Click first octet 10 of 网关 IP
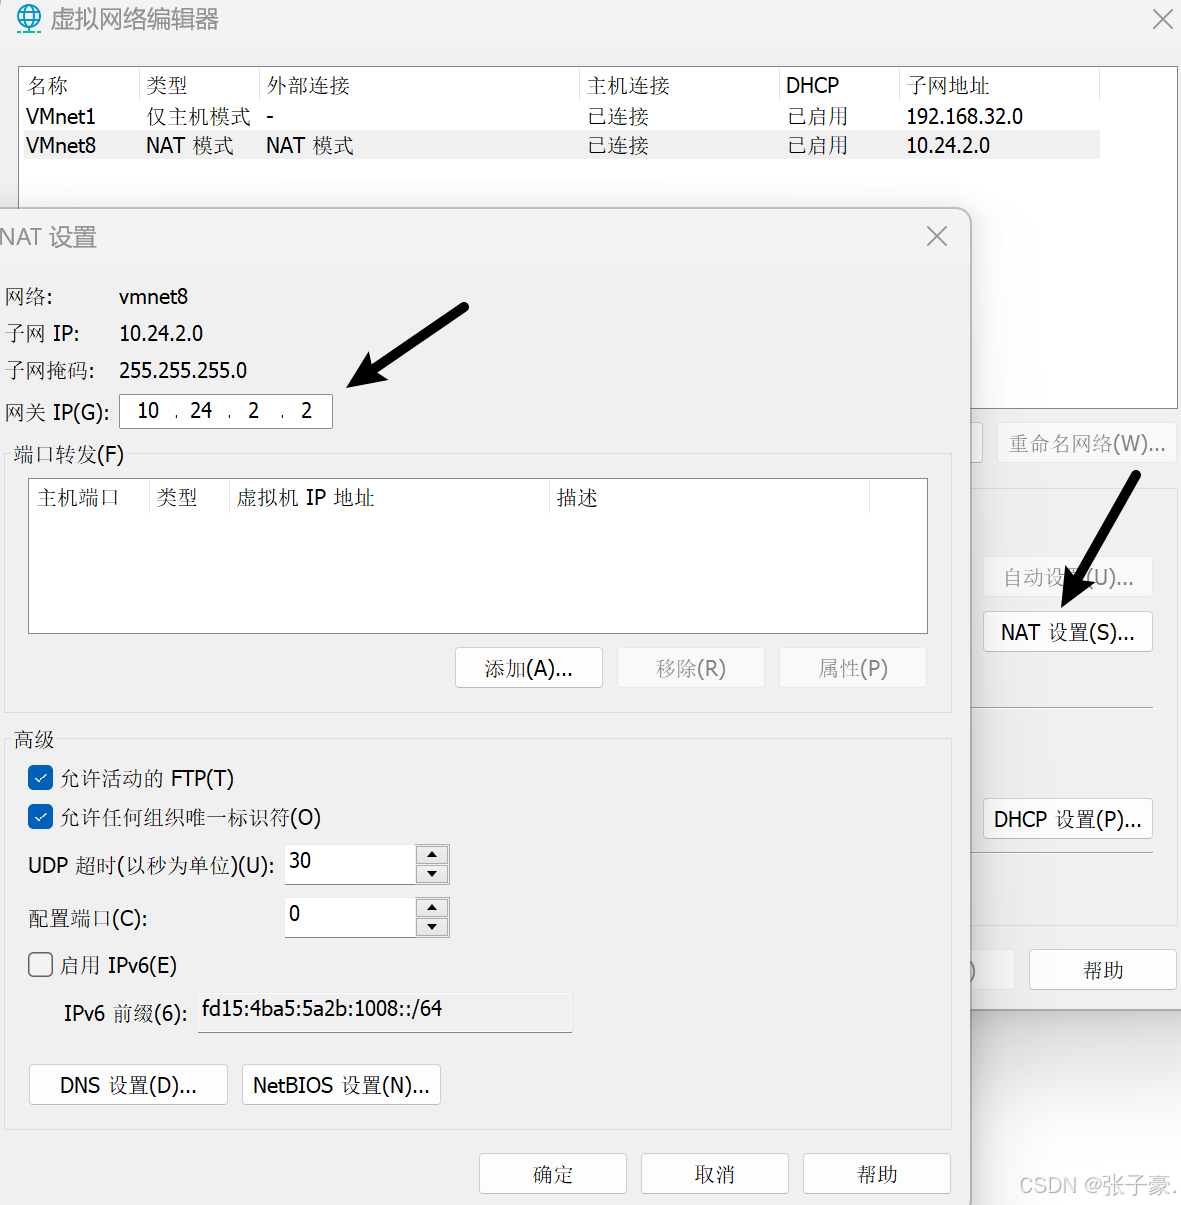 (148, 411)
